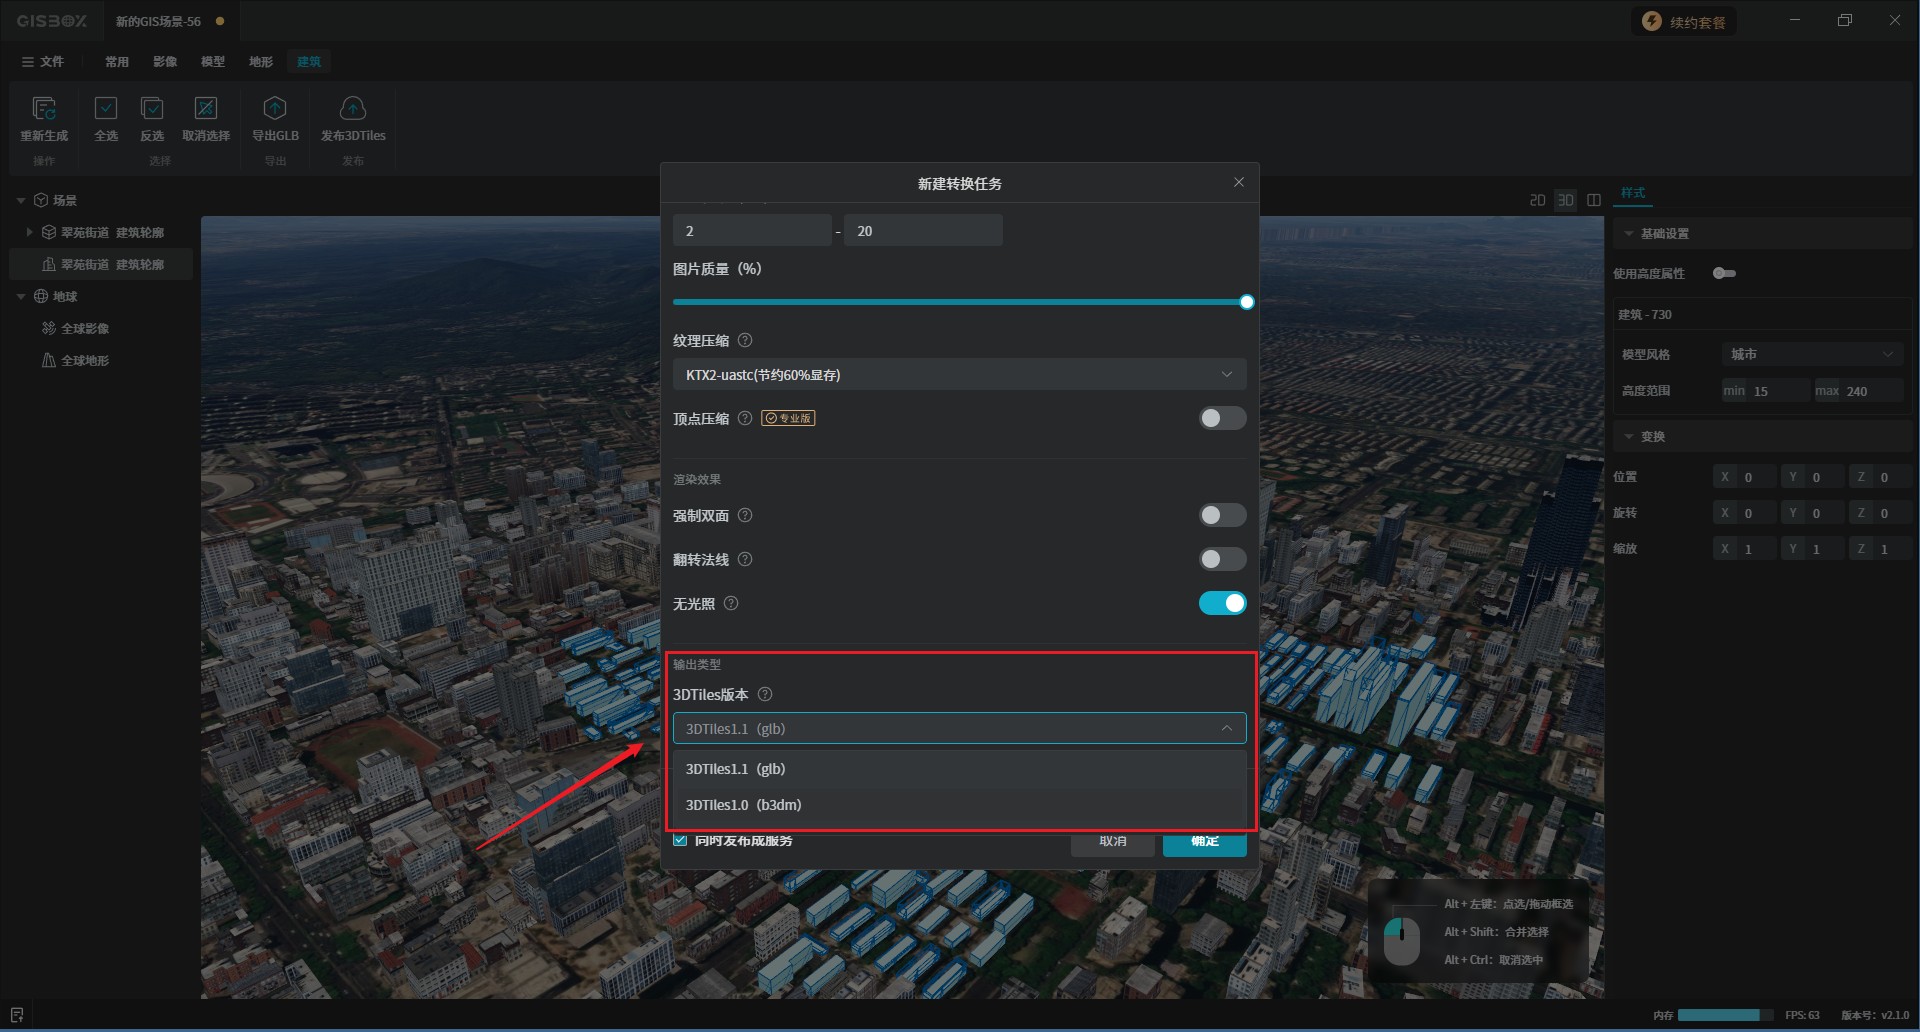Uncheck the 同时发布成服务 checkbox
Screen dimensions: 1920x1032
tap(681, 841)
